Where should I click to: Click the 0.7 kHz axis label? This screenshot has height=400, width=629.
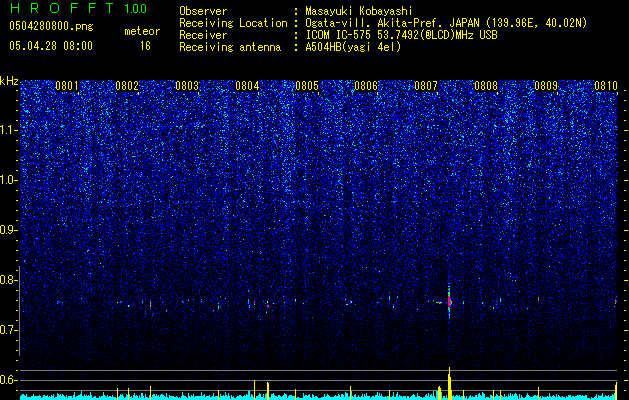[9, 330]
